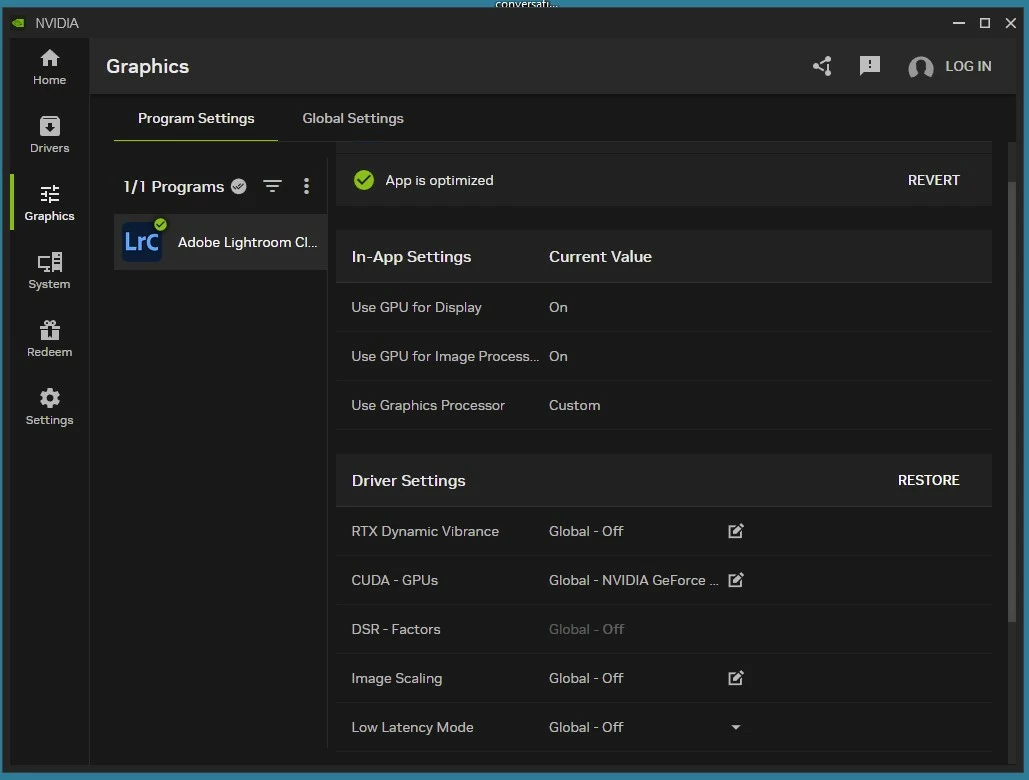Edit the RTX Dynamic Vibrance setting

pyautogui.click(x=736, y=531)
